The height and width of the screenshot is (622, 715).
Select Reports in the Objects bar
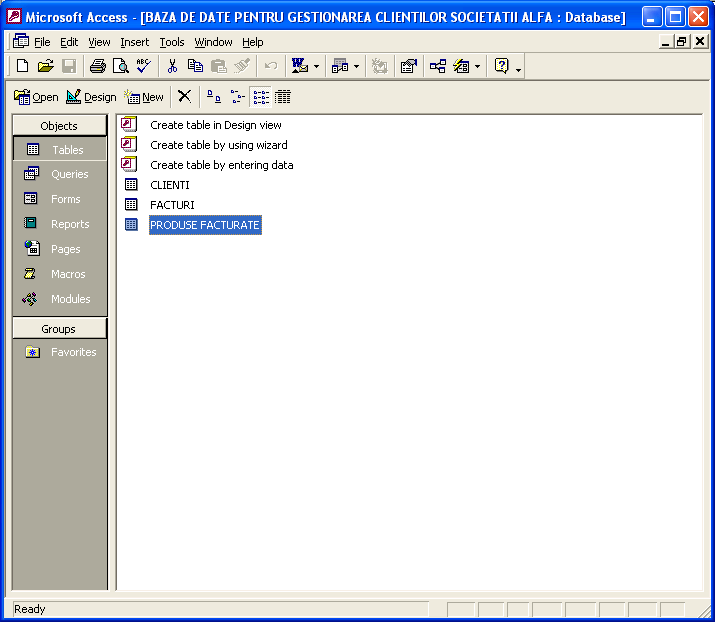tap(59, 224)
